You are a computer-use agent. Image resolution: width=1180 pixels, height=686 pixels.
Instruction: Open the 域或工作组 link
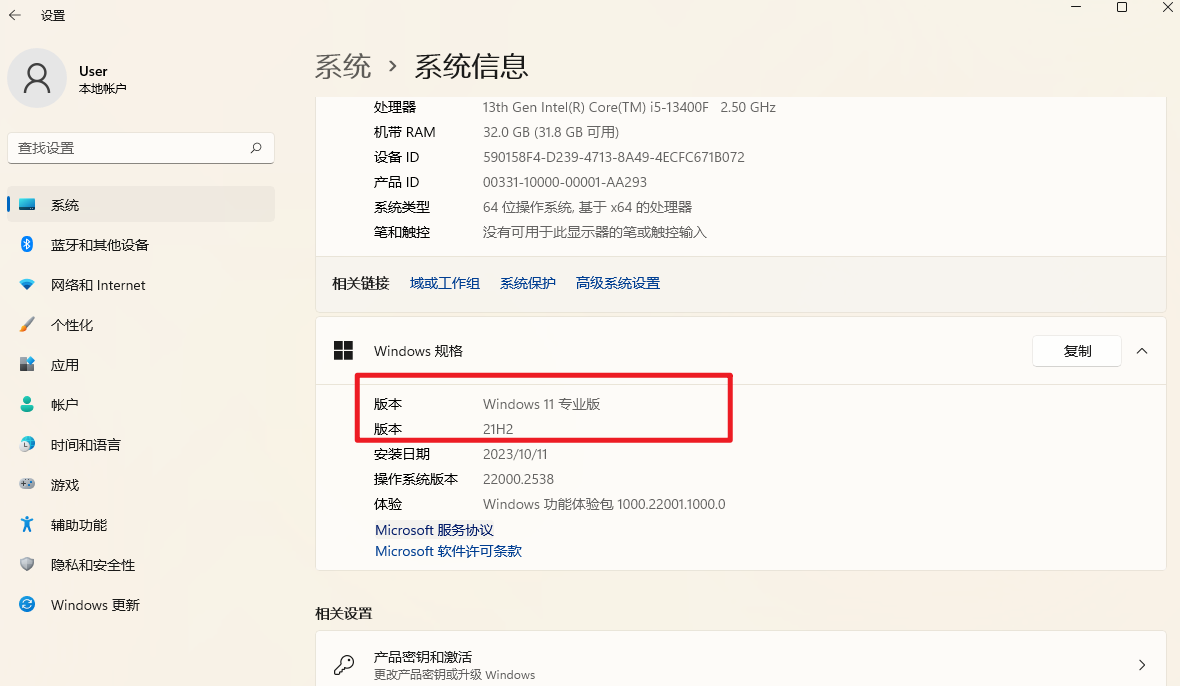point(445,283)
